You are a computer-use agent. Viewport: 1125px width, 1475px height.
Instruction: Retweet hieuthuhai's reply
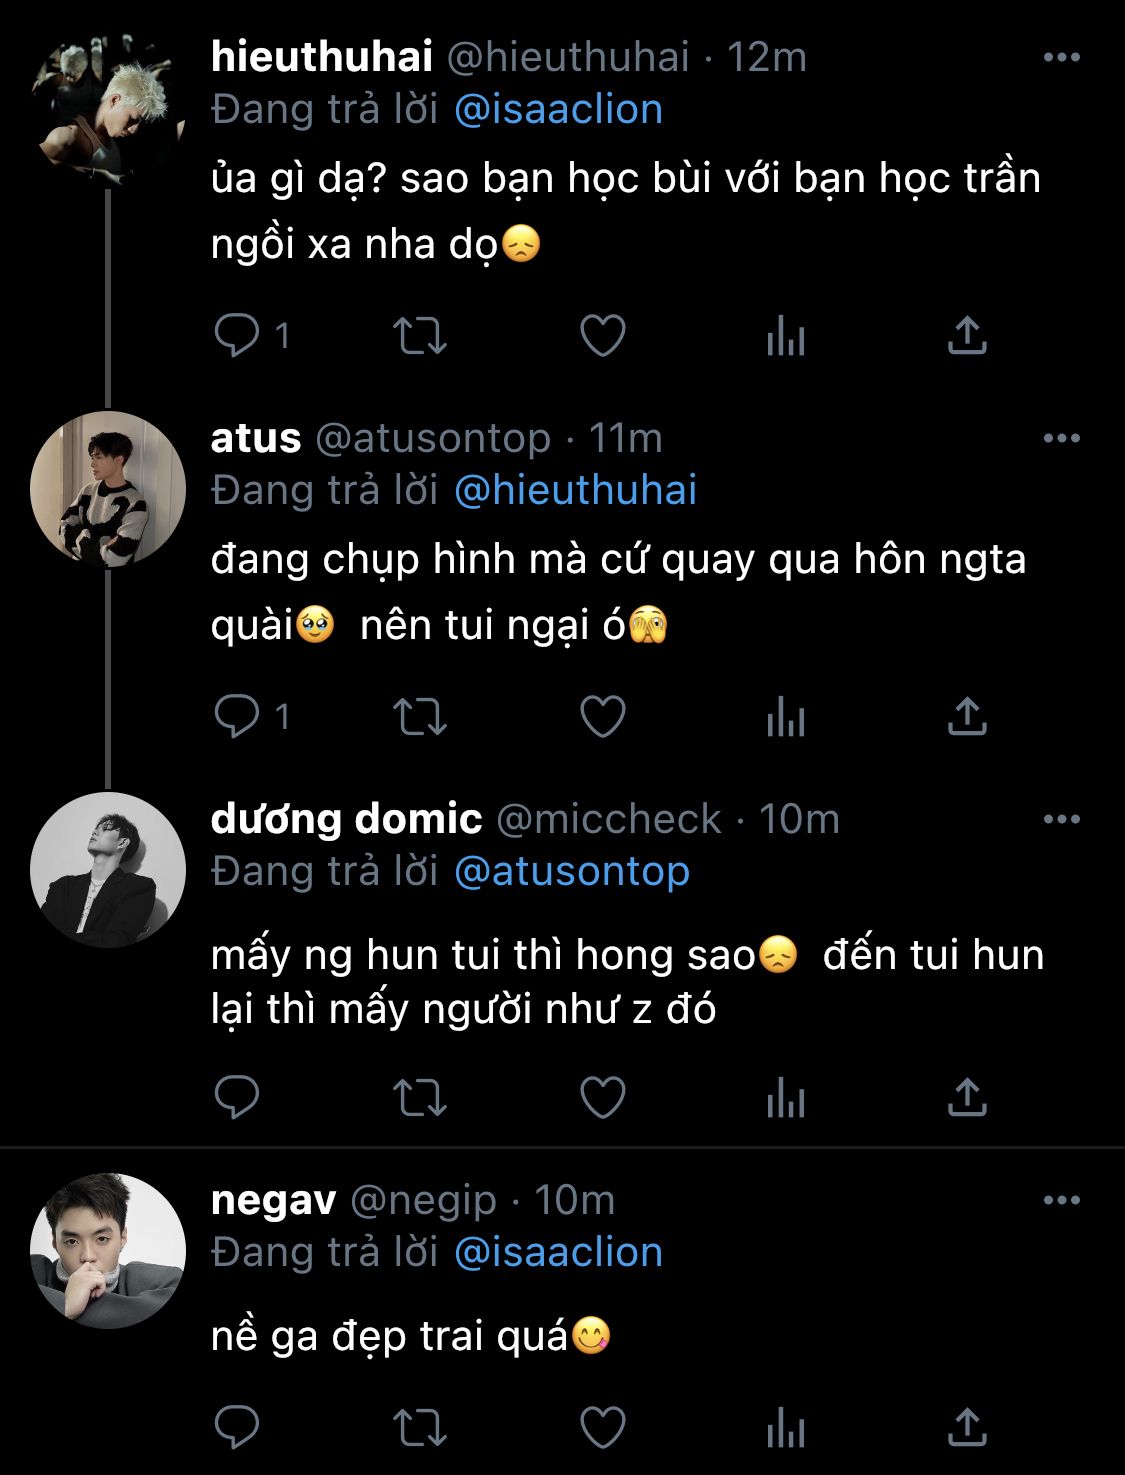(419, 336)
